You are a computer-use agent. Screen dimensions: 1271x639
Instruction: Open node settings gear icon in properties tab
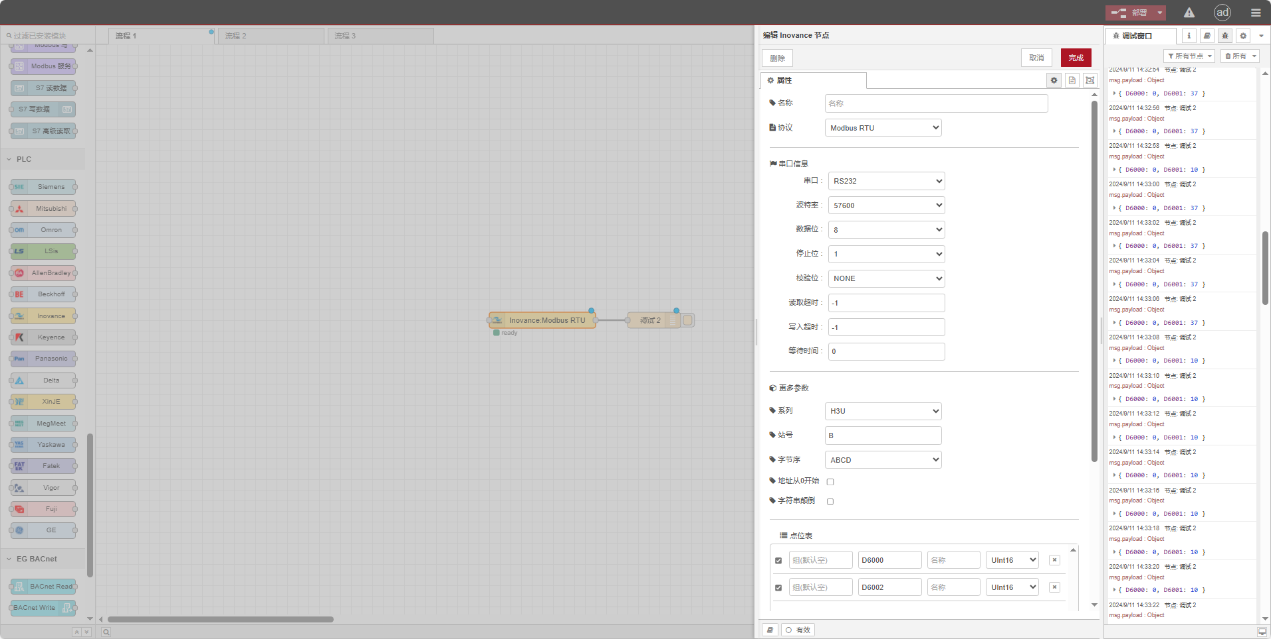(x=1054, y=80)
